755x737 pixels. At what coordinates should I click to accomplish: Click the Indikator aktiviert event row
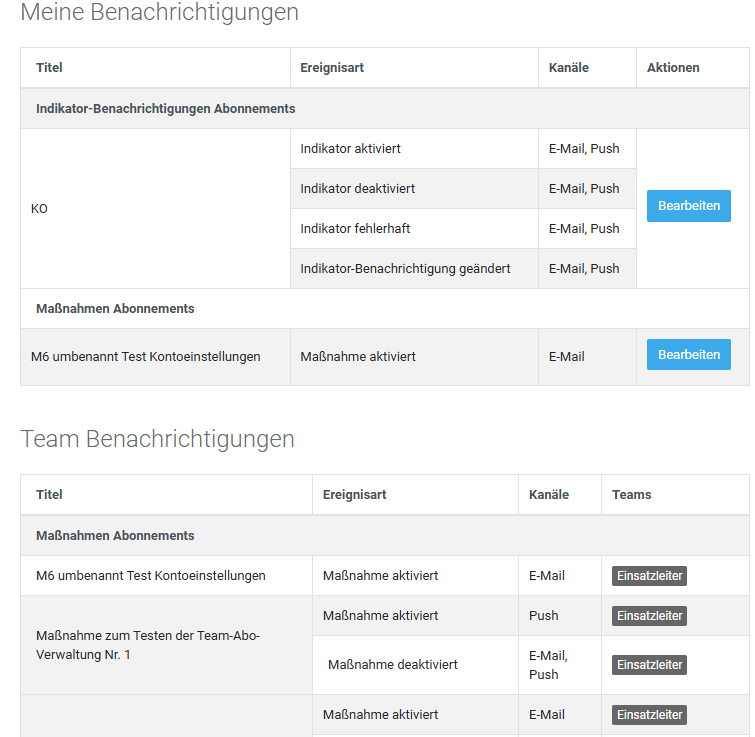point(350,149)
